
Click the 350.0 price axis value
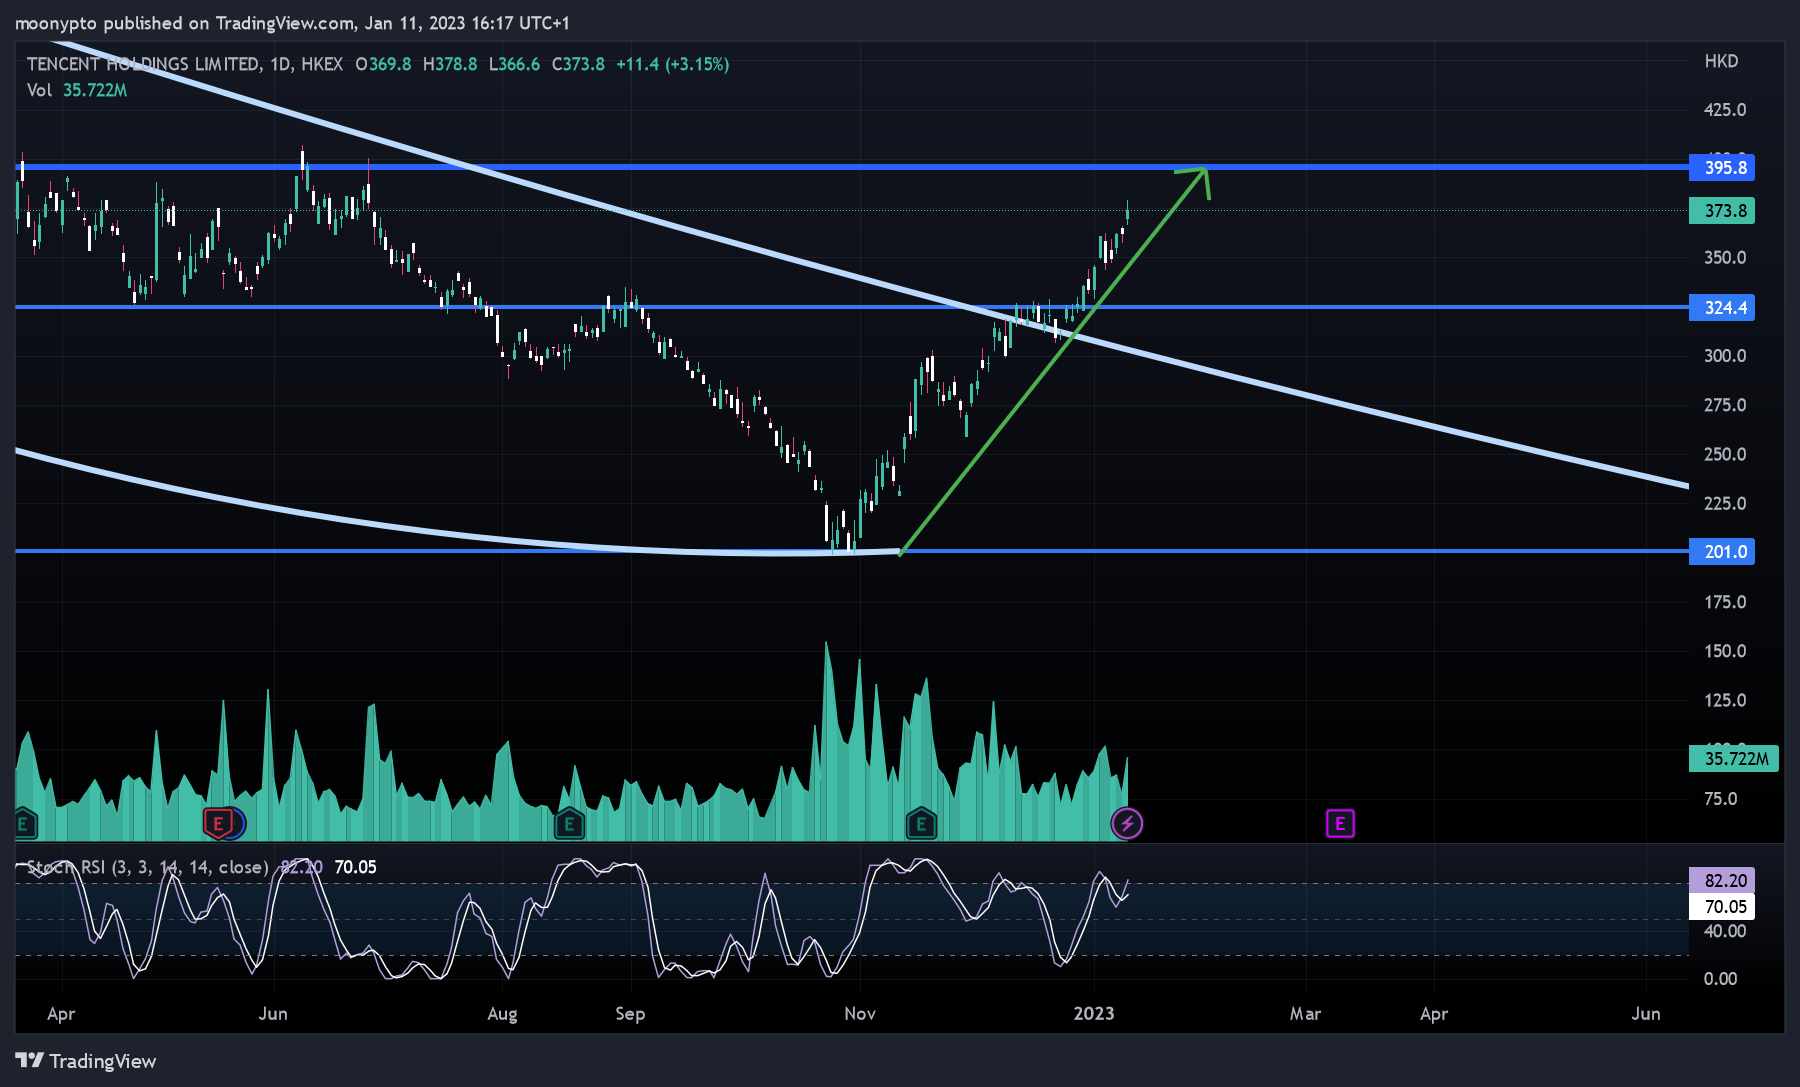(x=1725, y=258)
